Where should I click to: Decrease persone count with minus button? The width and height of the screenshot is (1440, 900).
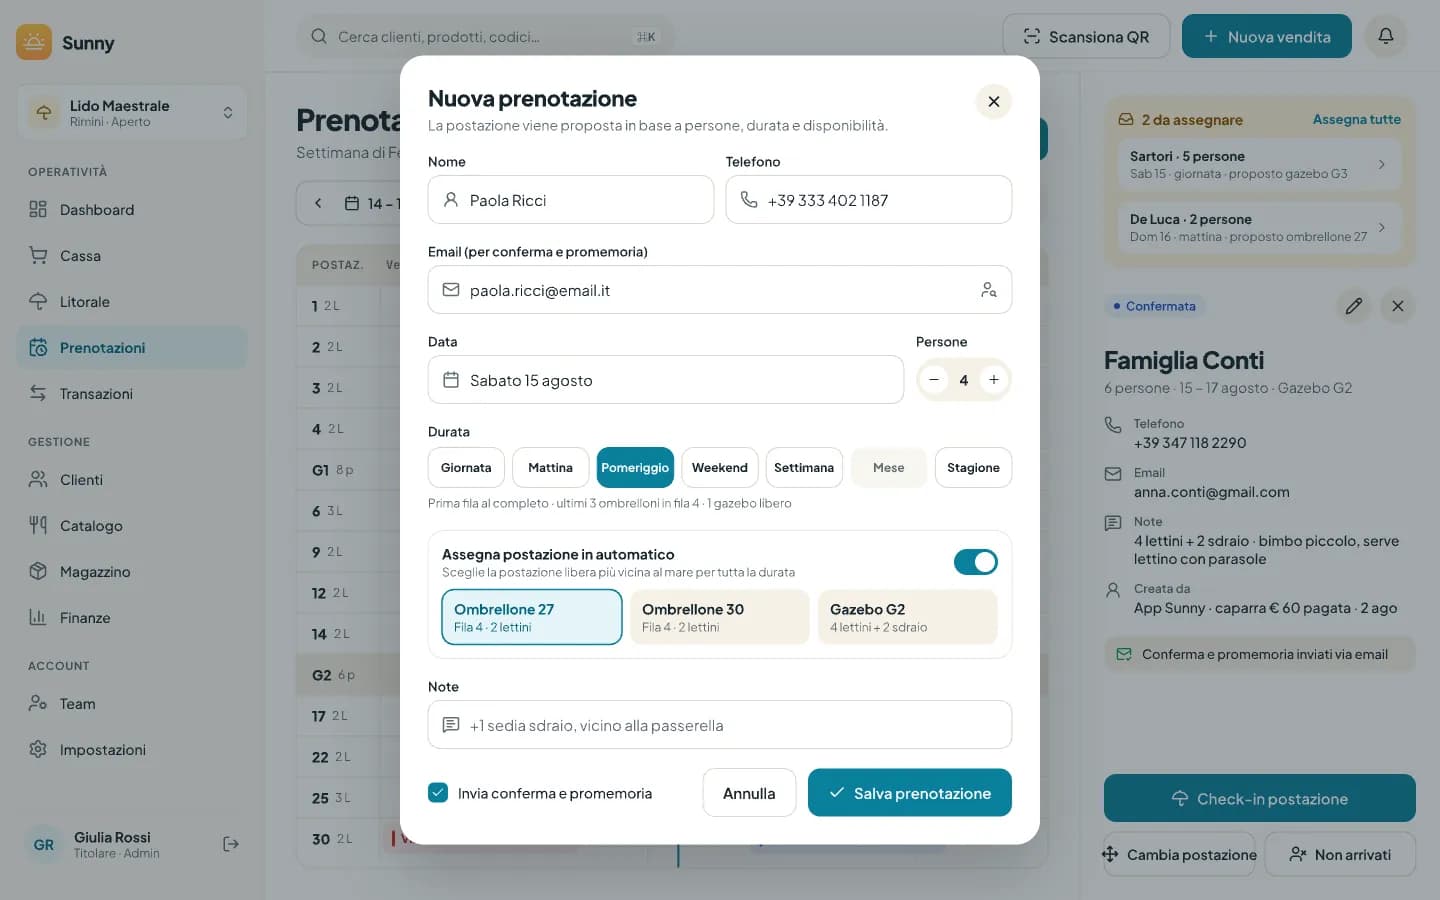pyautogui.click(x=934, y=380)
